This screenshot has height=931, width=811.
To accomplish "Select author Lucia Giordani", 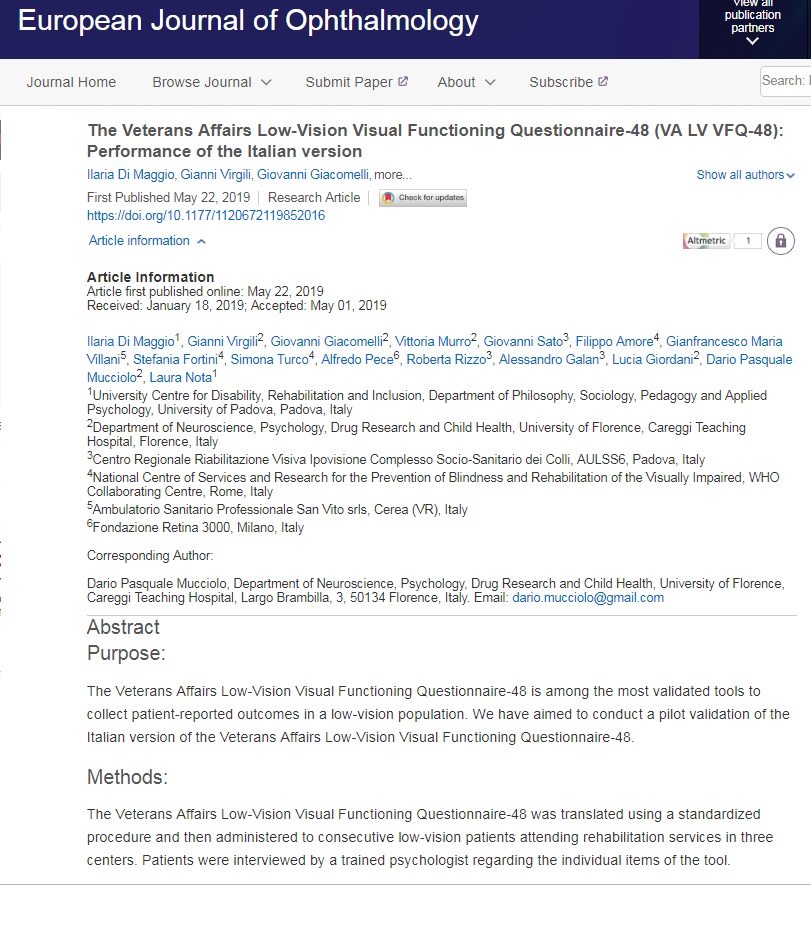I will click(x=652, y=359).
